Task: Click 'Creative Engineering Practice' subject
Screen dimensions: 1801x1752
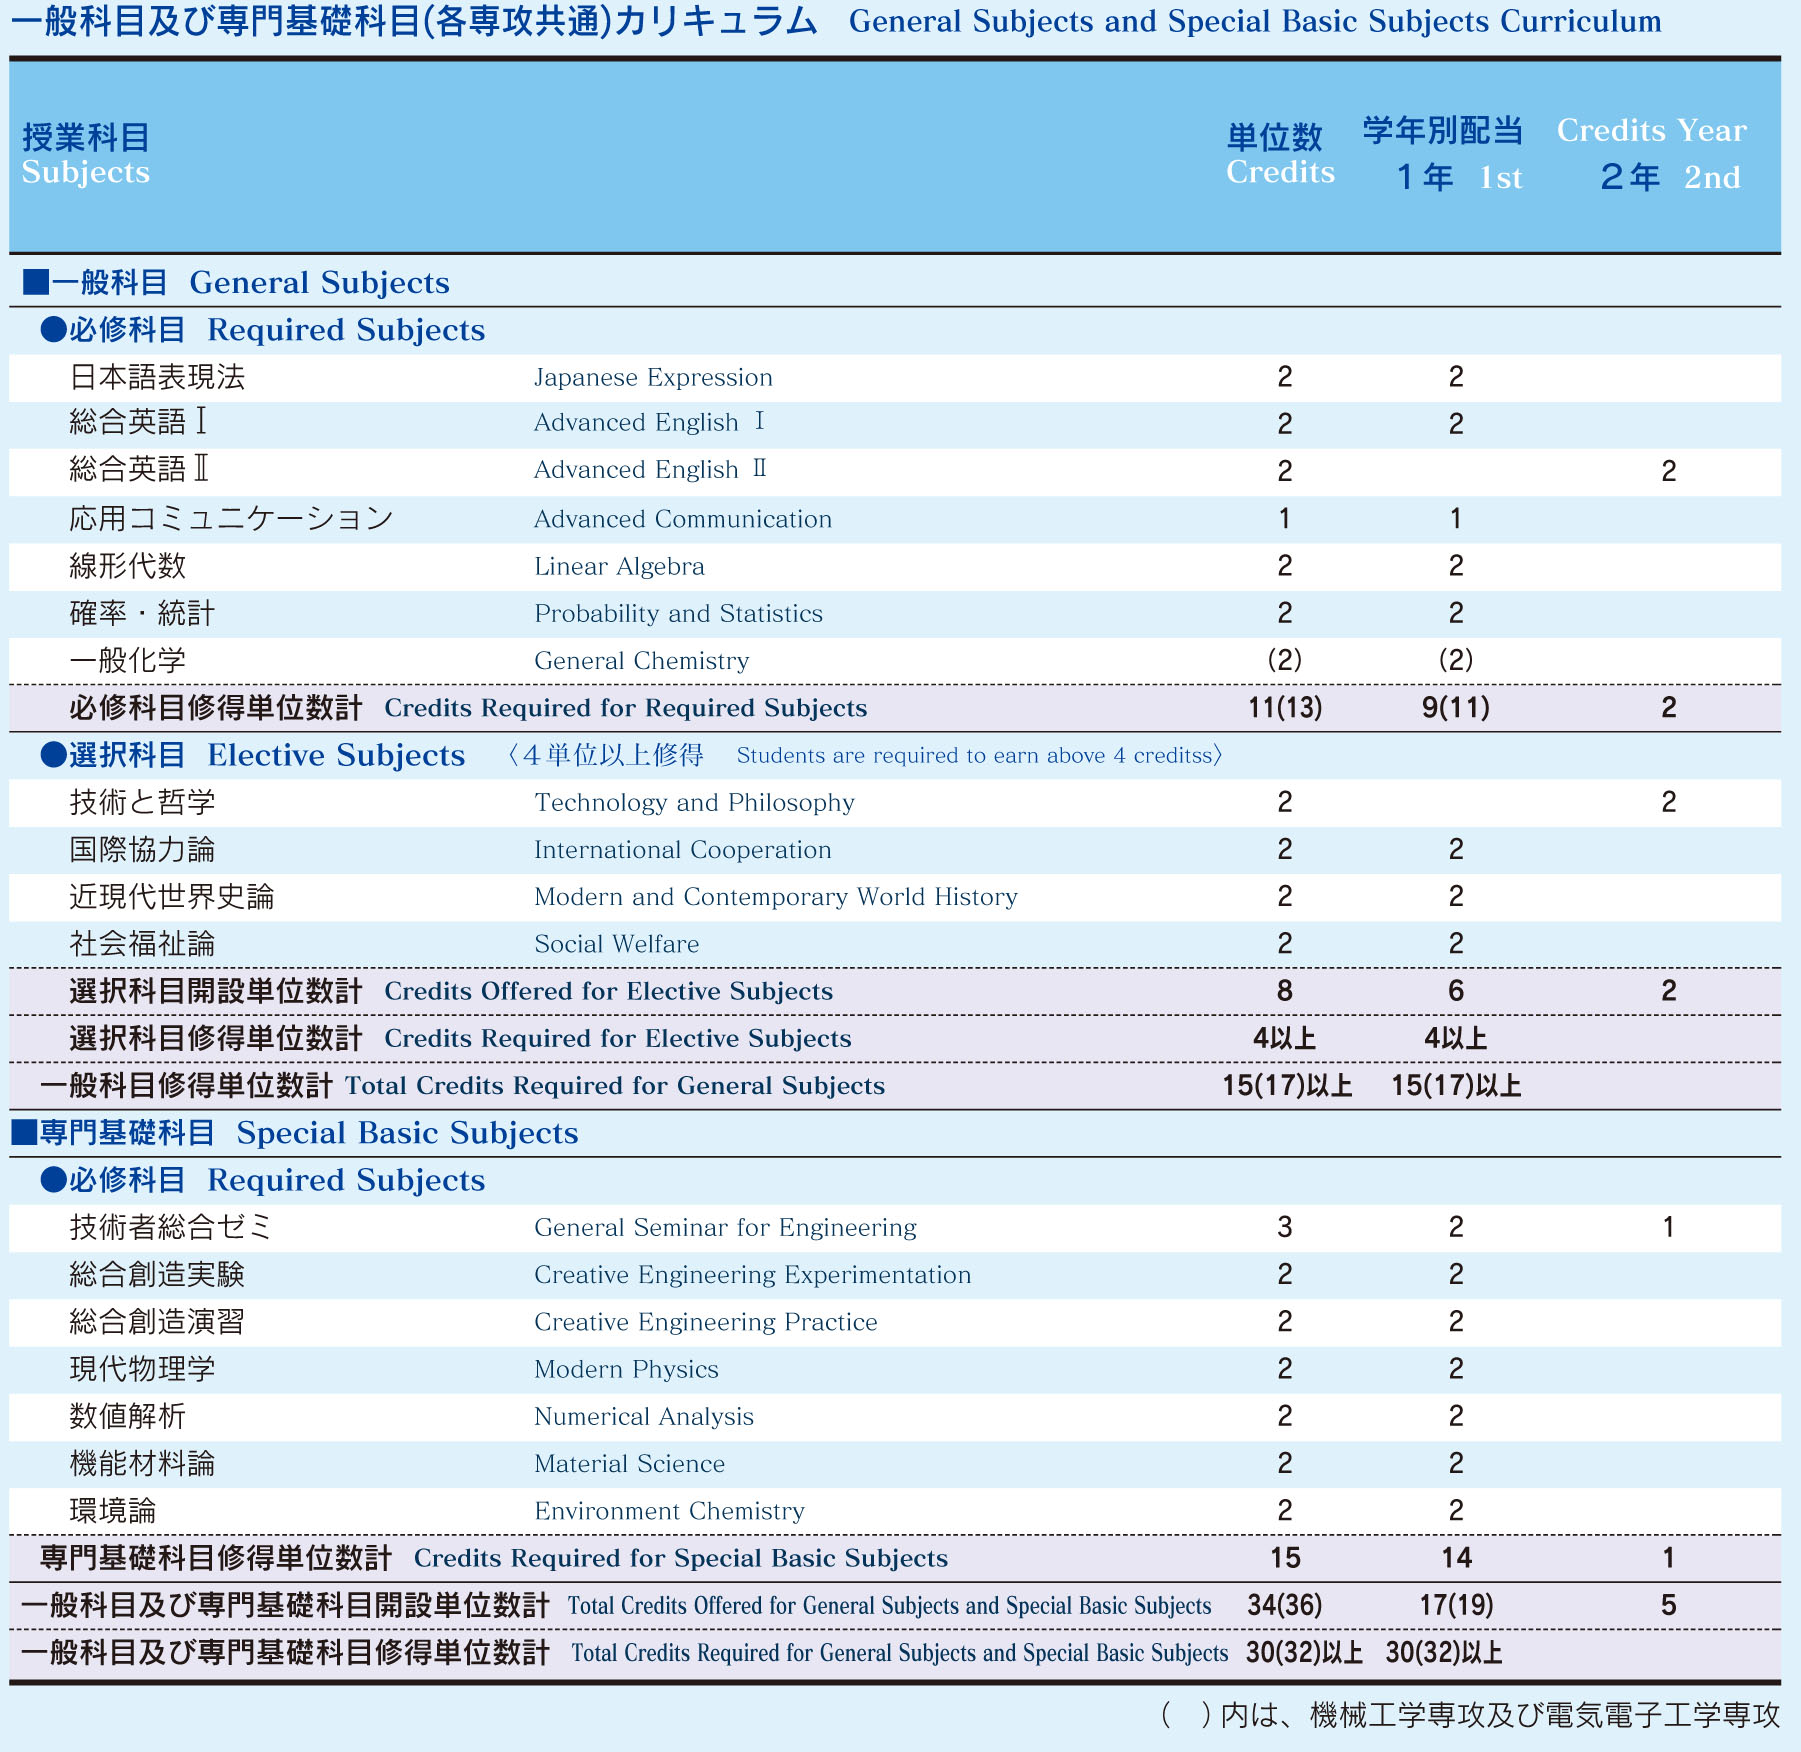Action: [x=706, y=1321]
